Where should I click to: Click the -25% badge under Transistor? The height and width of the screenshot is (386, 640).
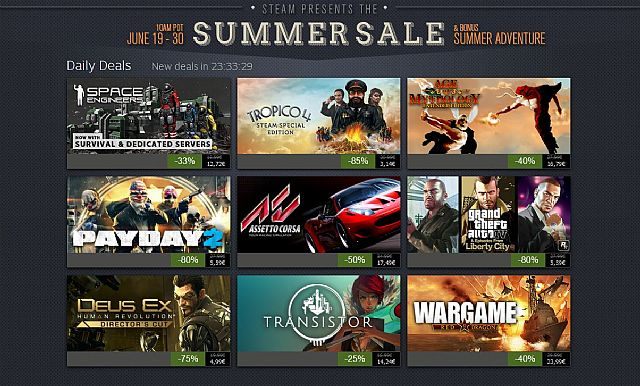point(354,359)
